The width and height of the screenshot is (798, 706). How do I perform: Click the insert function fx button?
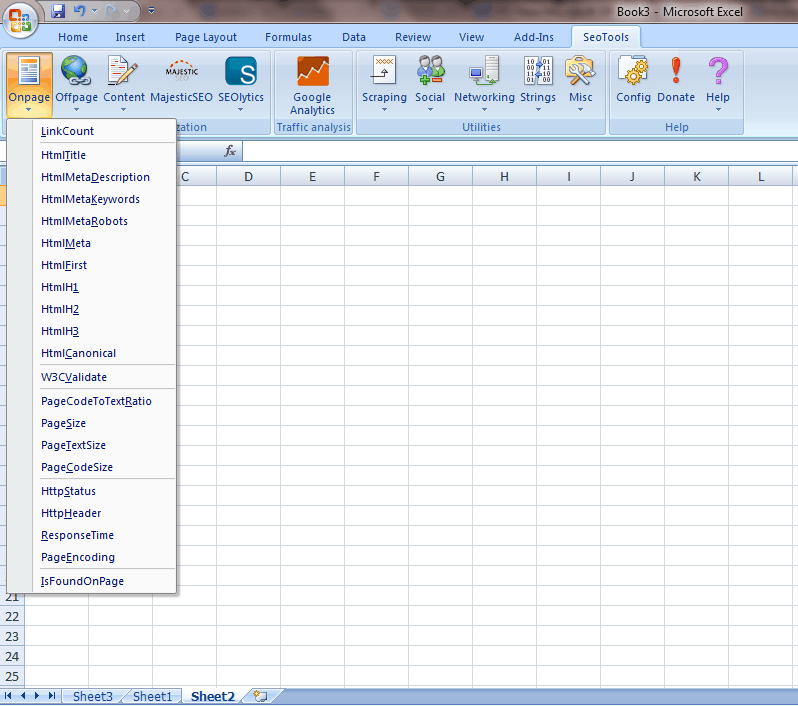230,151
